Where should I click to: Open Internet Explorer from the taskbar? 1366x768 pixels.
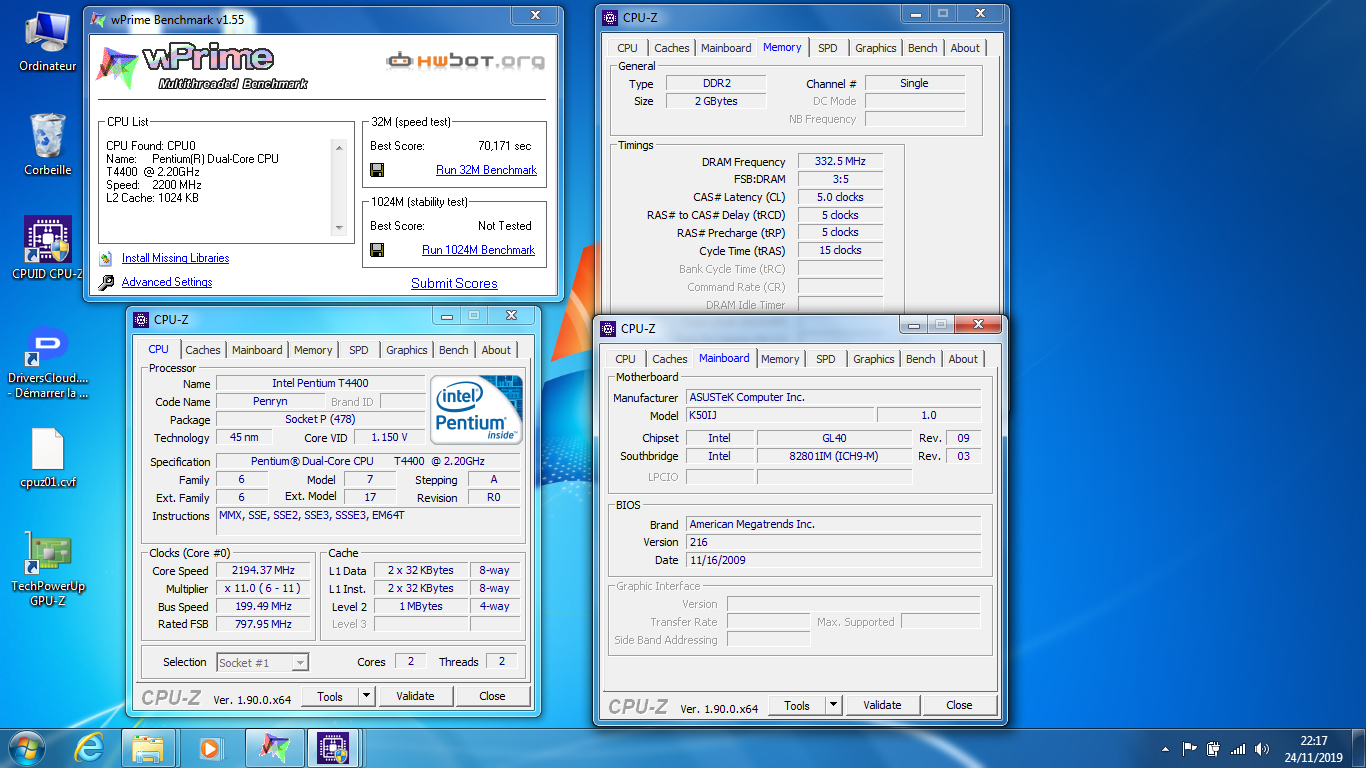pos(89,747)
